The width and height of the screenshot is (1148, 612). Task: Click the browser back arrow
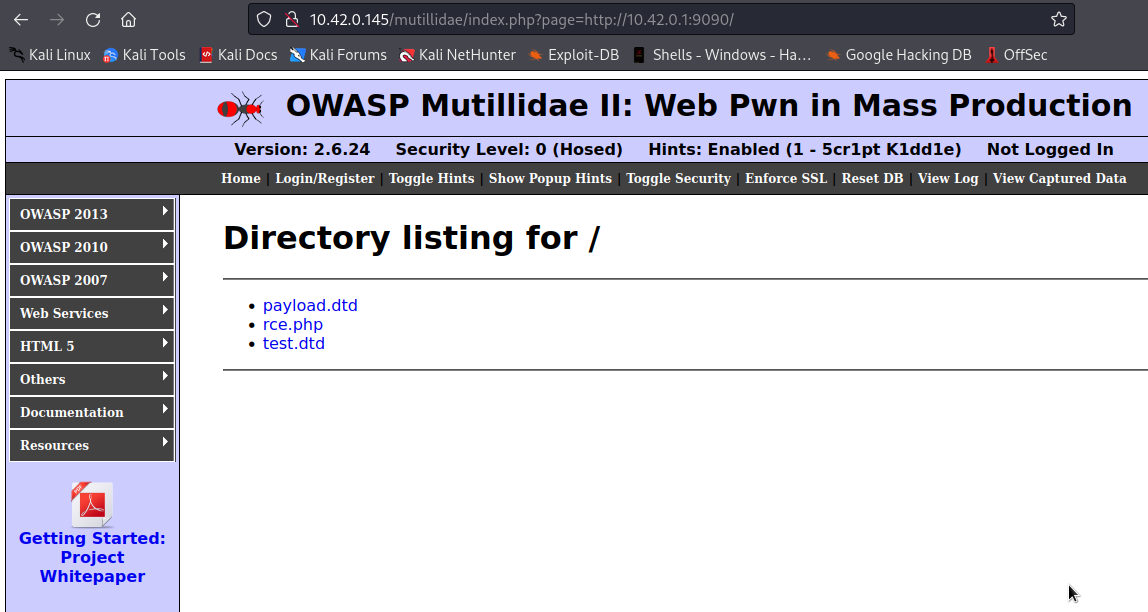[x=20, y=20]
